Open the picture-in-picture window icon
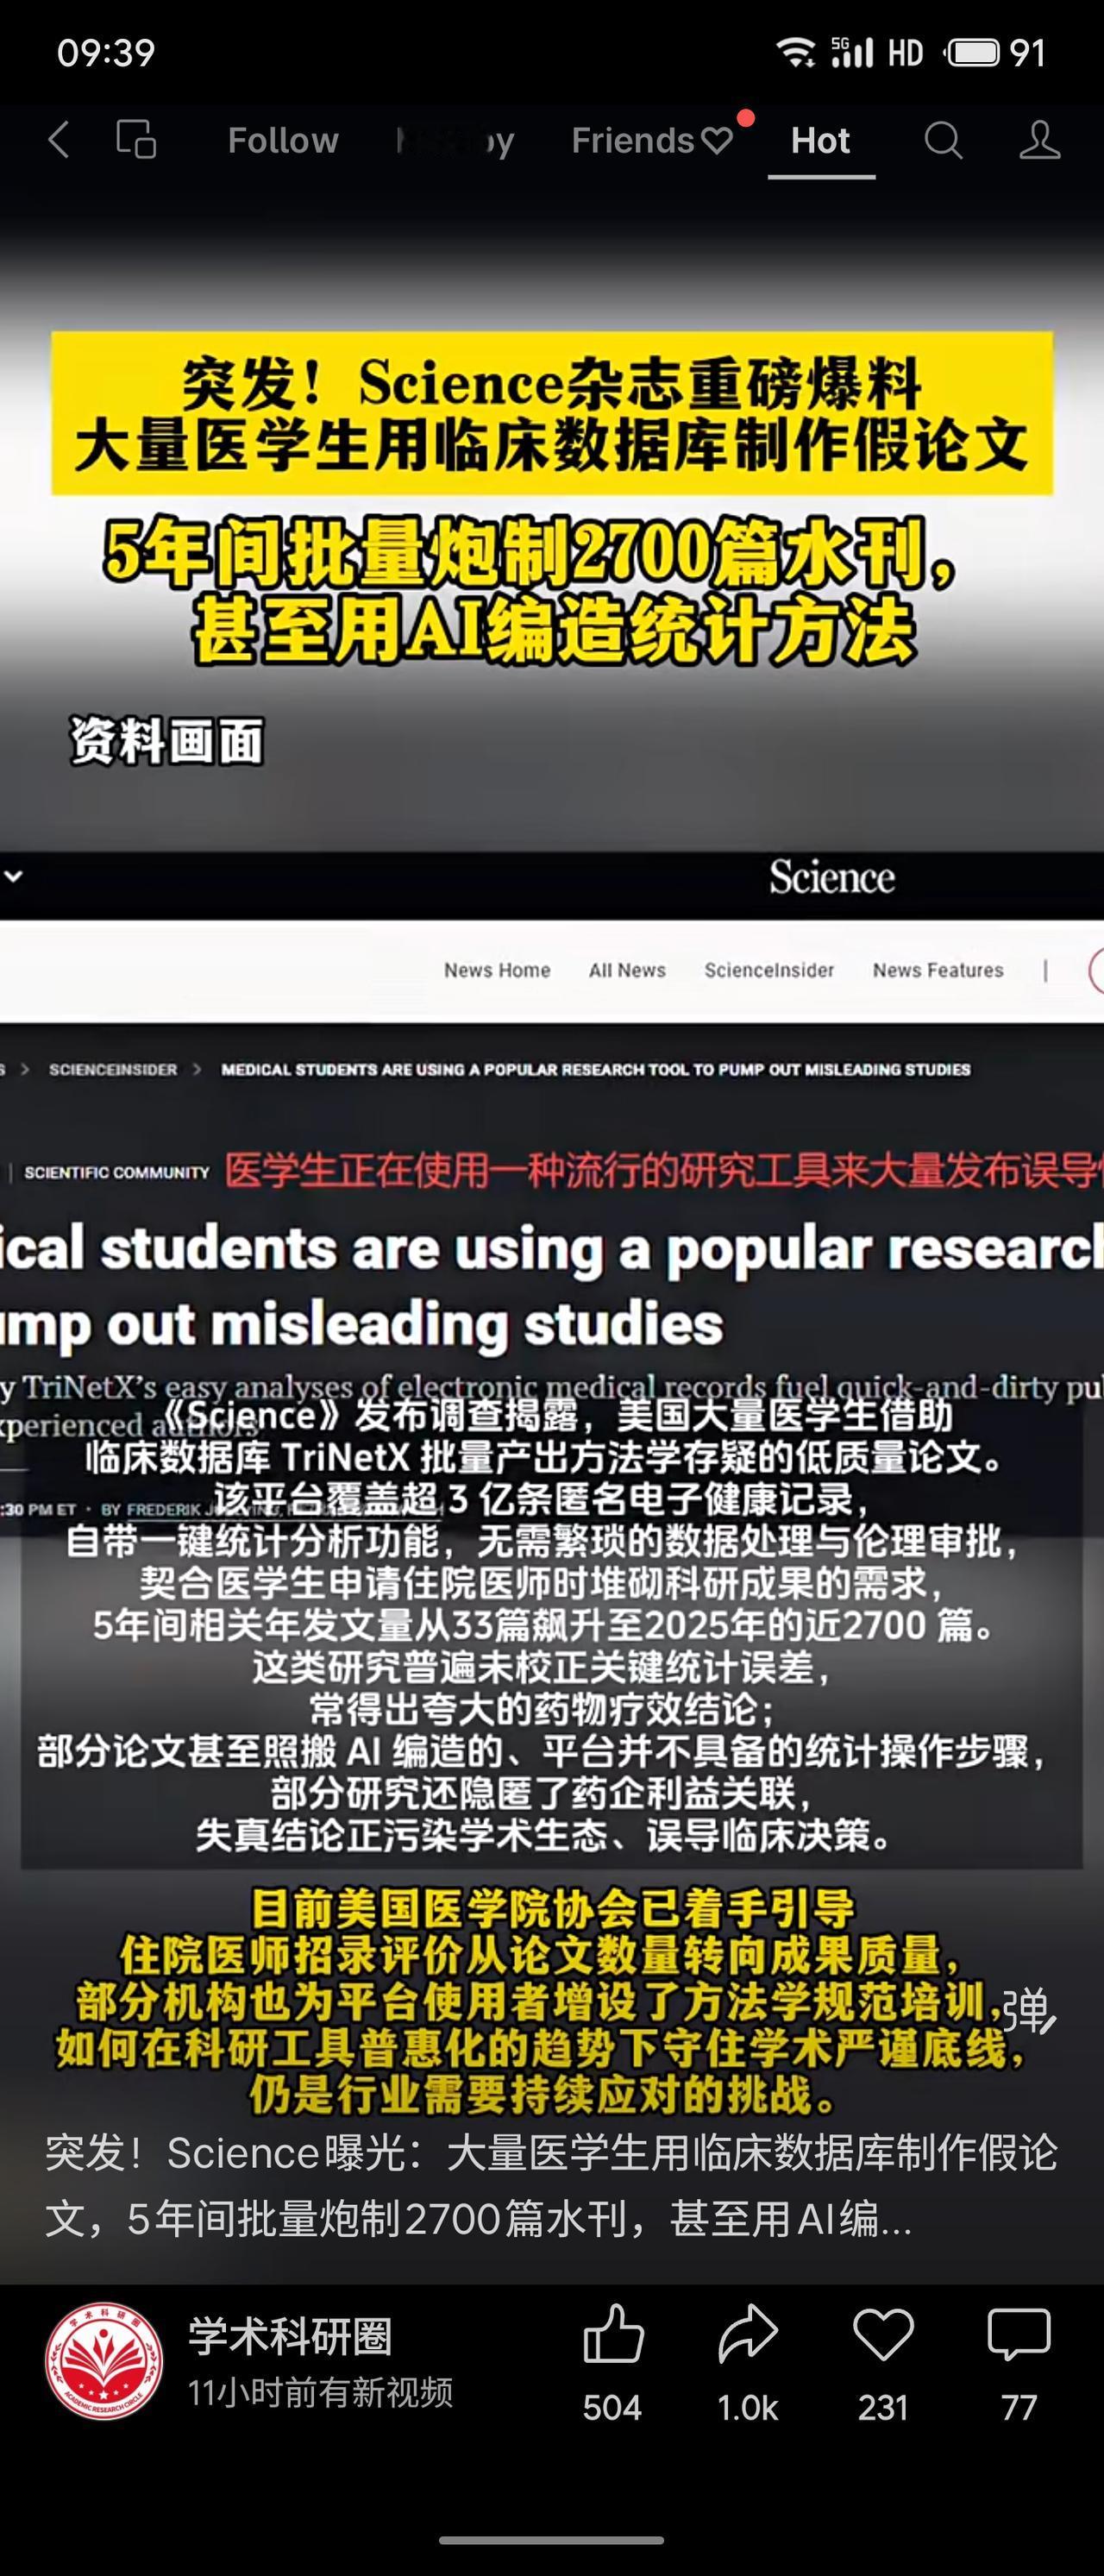 coord(136,140)
